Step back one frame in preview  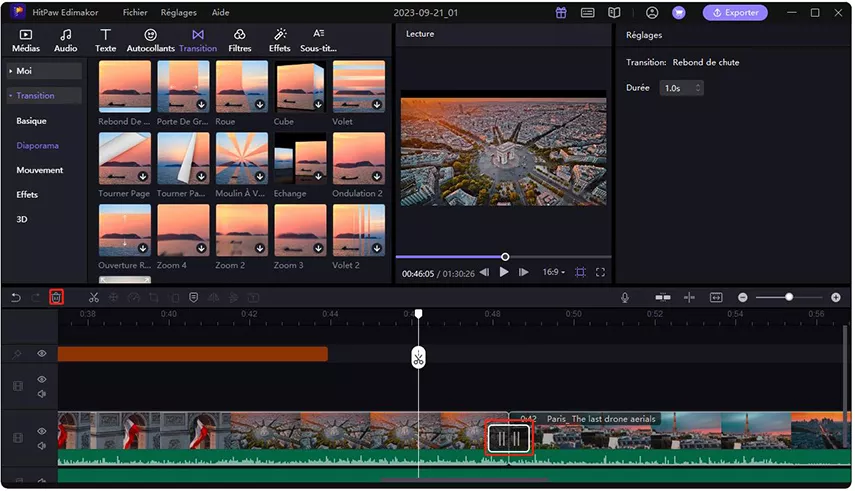pyautogui.click(x=484, y=272)
